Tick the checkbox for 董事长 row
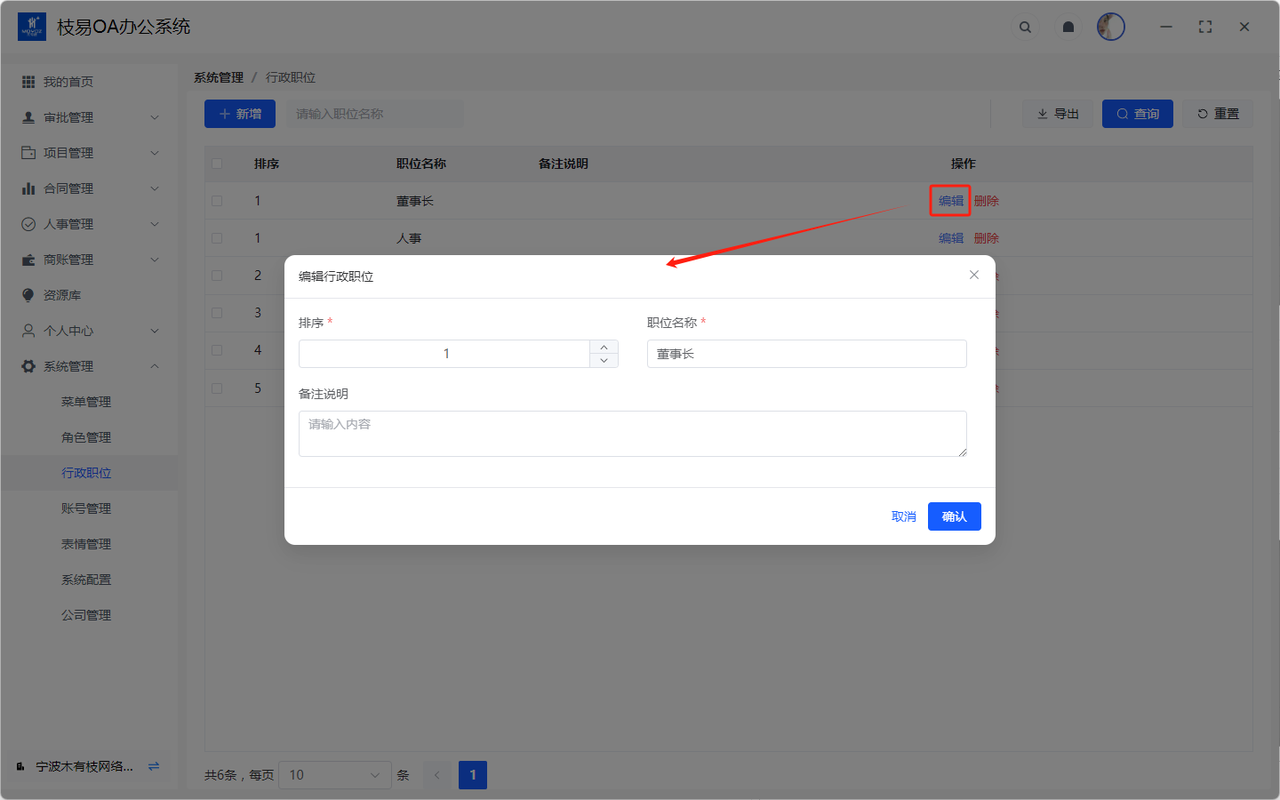This screenshot has height=800, width=1280. (217, 201)
